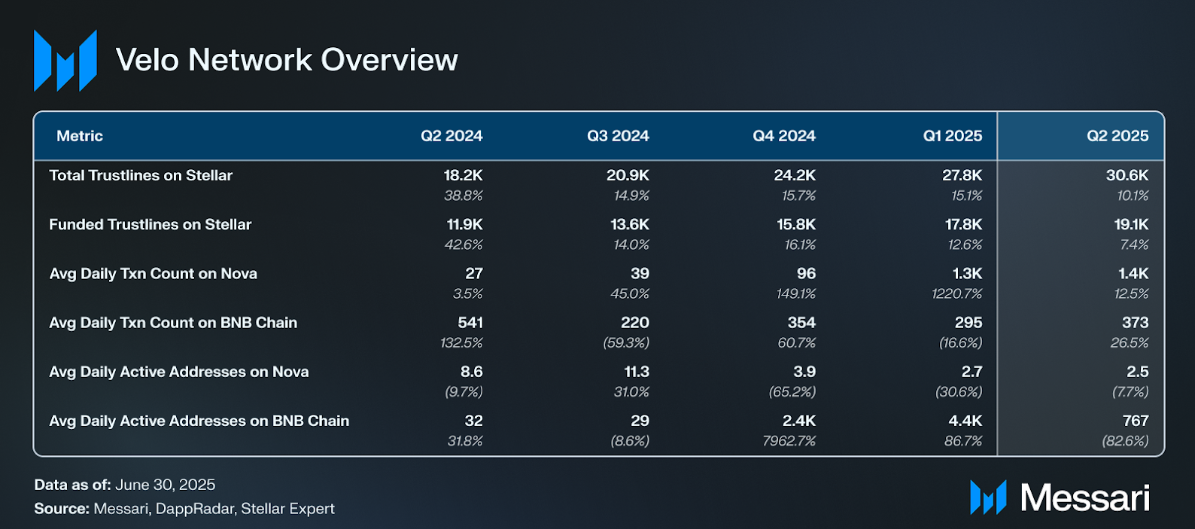1195x529 pixels.
Task: Click the "4.4K" BNB active addresses value
Action: tap(967, 421)
